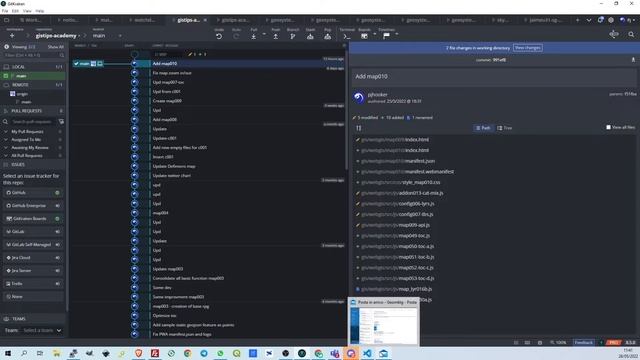
Task: Click the View changes button
Action: pos(527,48)
